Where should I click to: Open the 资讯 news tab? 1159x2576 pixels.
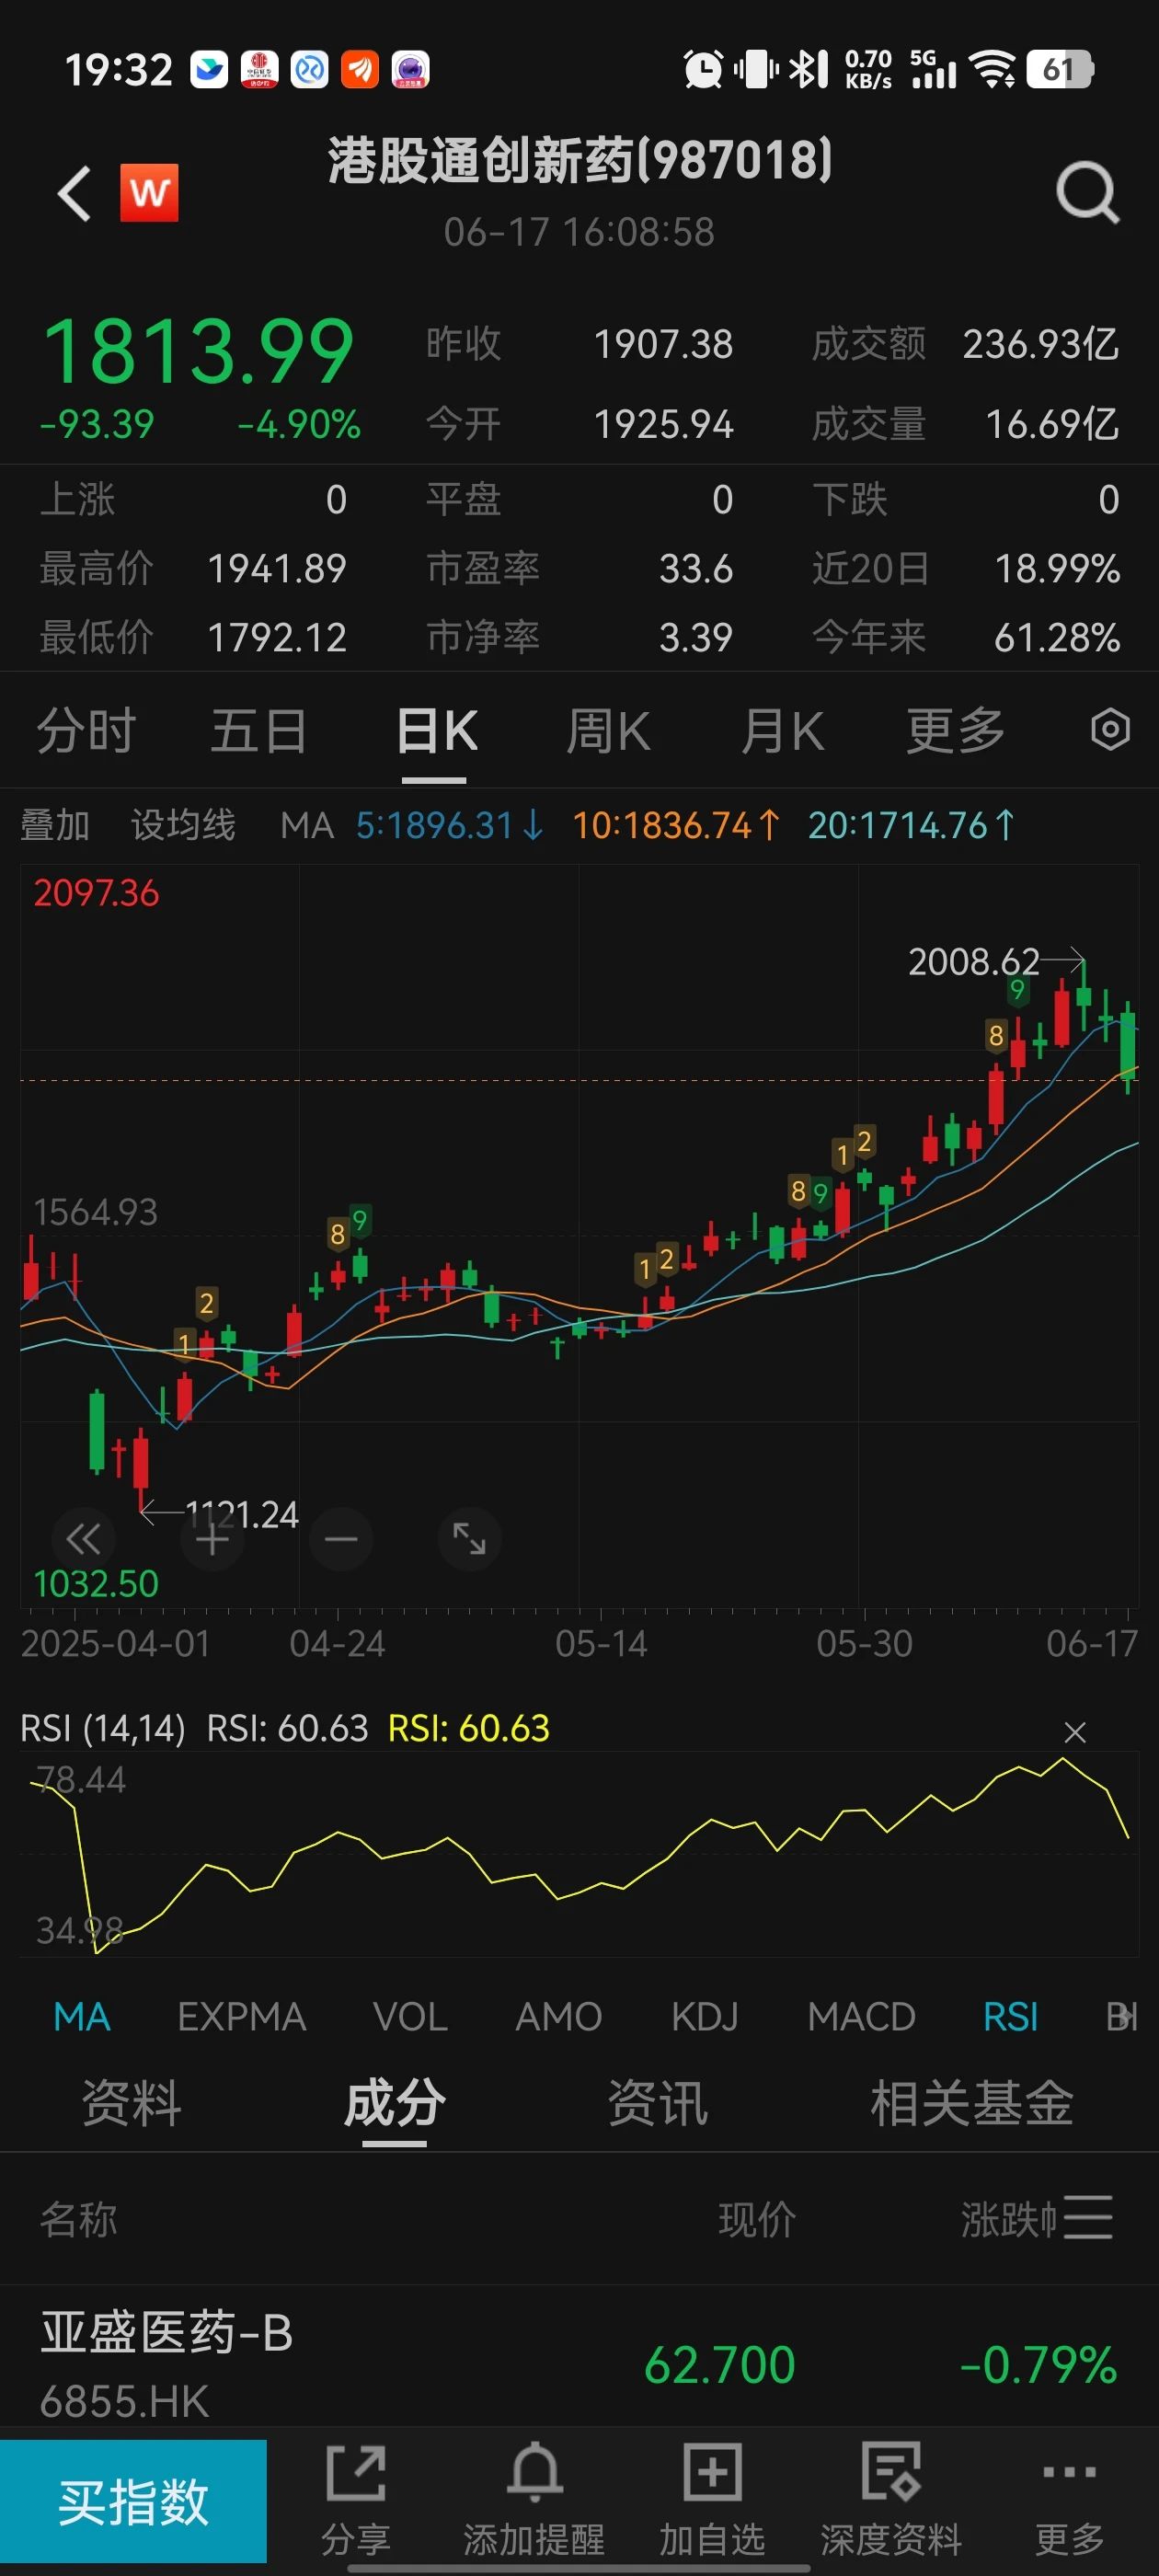[x=658, y=2102]
